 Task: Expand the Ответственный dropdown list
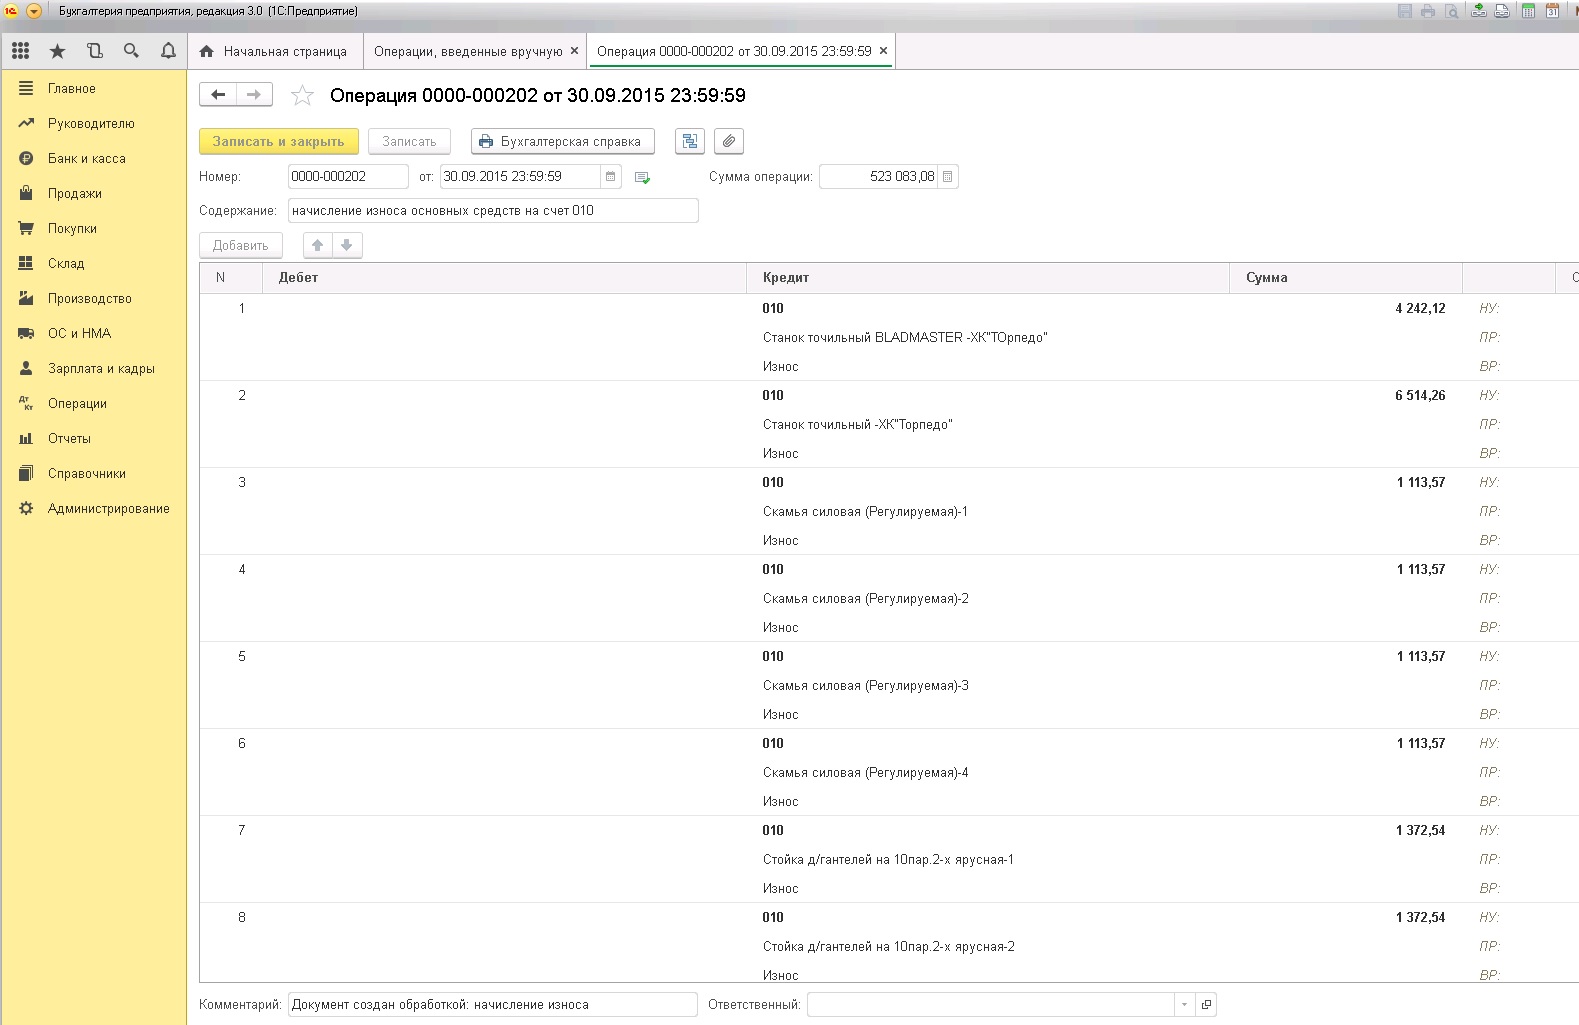coord(1184,1005)
